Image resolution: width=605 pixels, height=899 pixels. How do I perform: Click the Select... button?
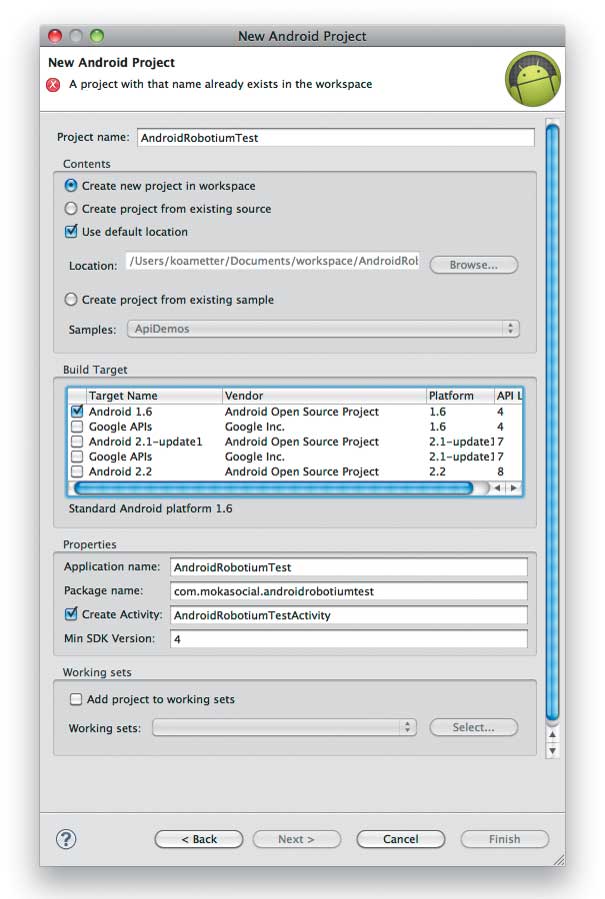pyautogui.click(x=474, y=727)
